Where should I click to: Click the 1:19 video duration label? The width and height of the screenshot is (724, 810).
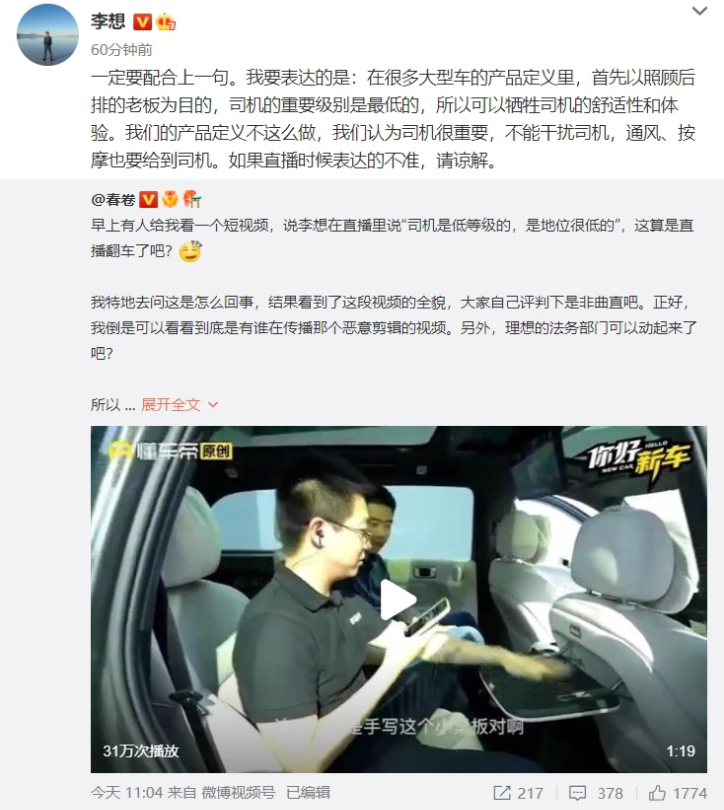click(x=680, y=751)
